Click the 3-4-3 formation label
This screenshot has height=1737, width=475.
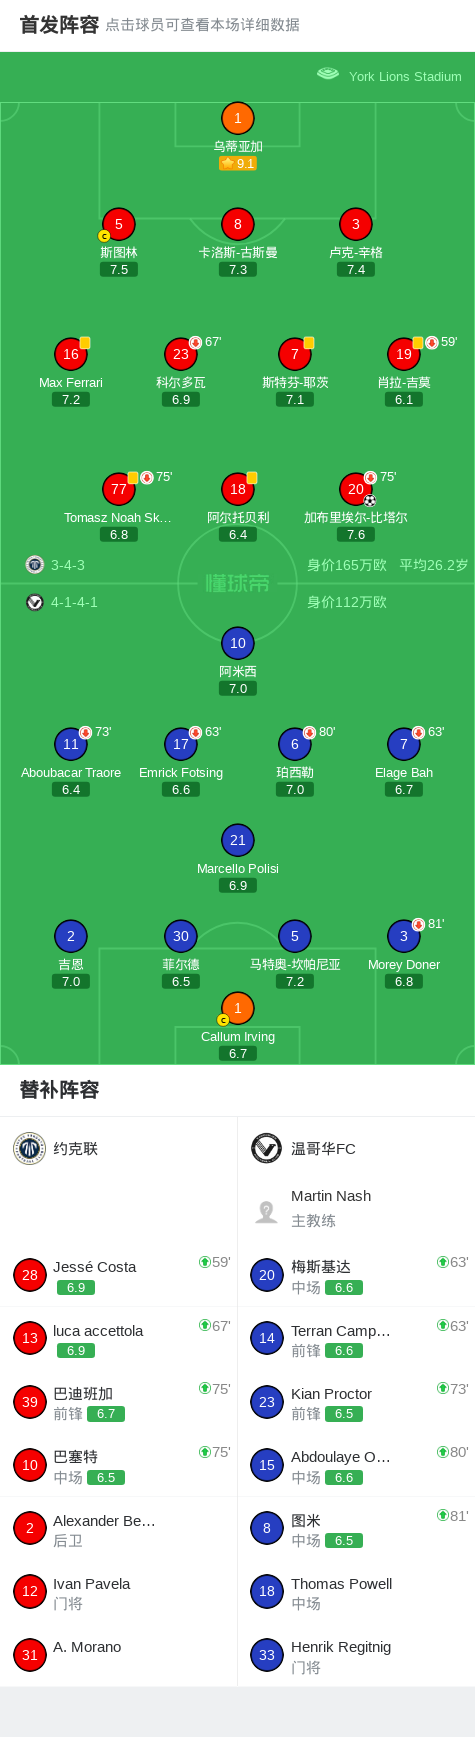[x=68, y=565]
